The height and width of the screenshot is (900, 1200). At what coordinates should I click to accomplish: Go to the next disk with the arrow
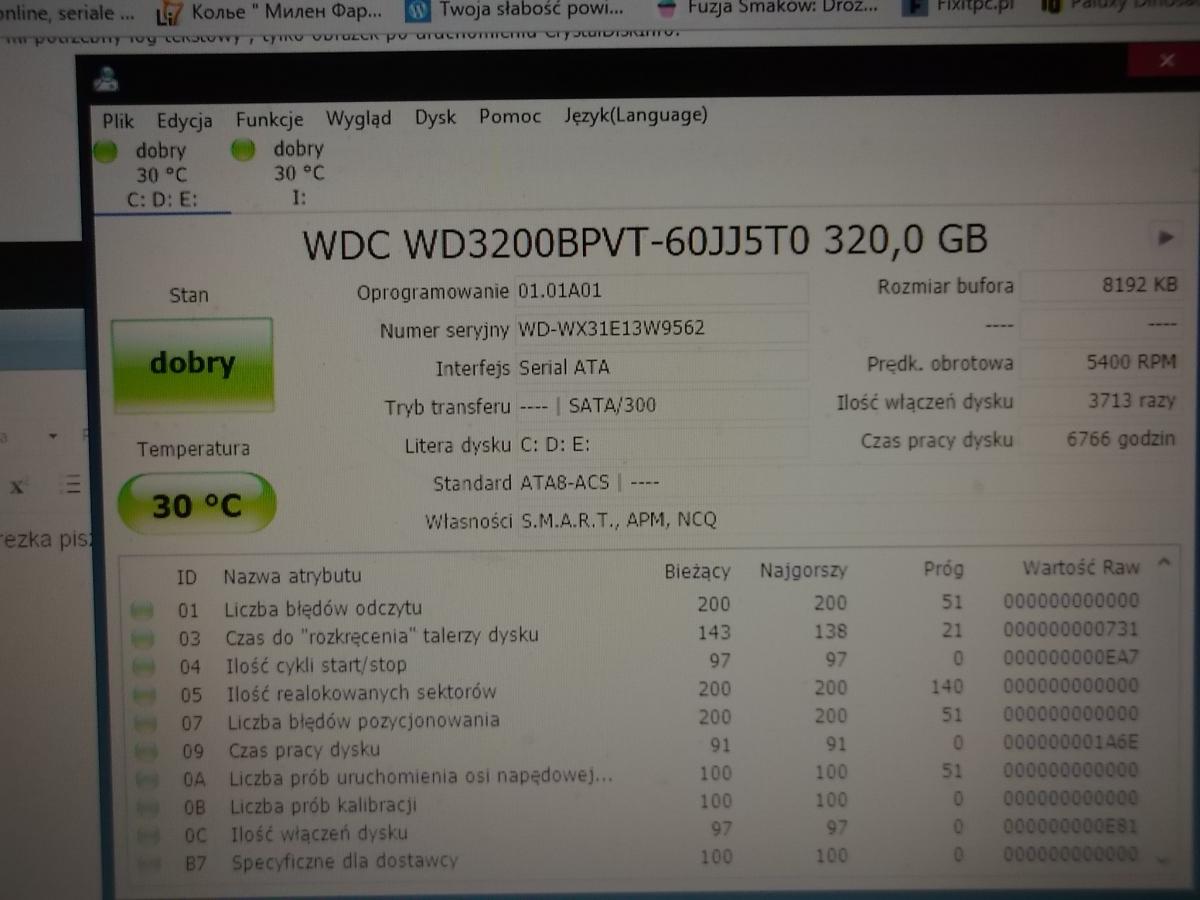pos(1165,237)
